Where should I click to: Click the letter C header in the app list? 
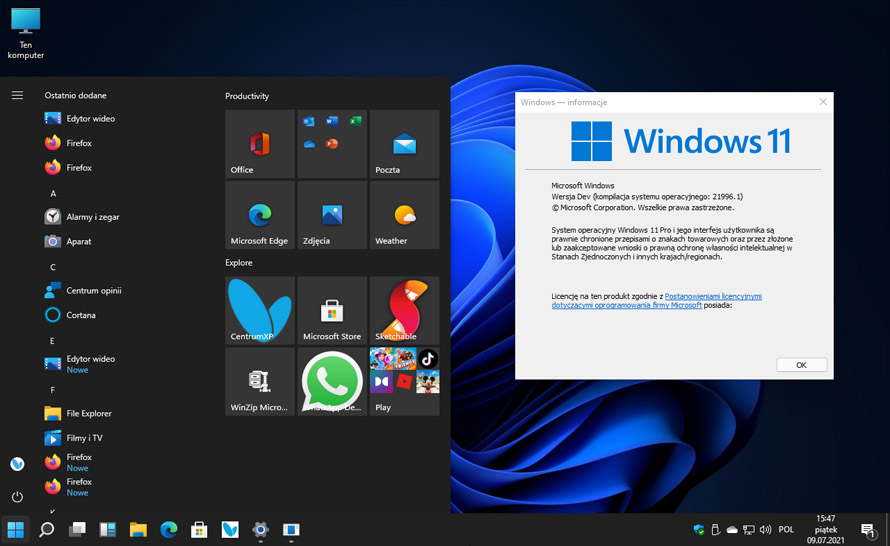(53, 267)
